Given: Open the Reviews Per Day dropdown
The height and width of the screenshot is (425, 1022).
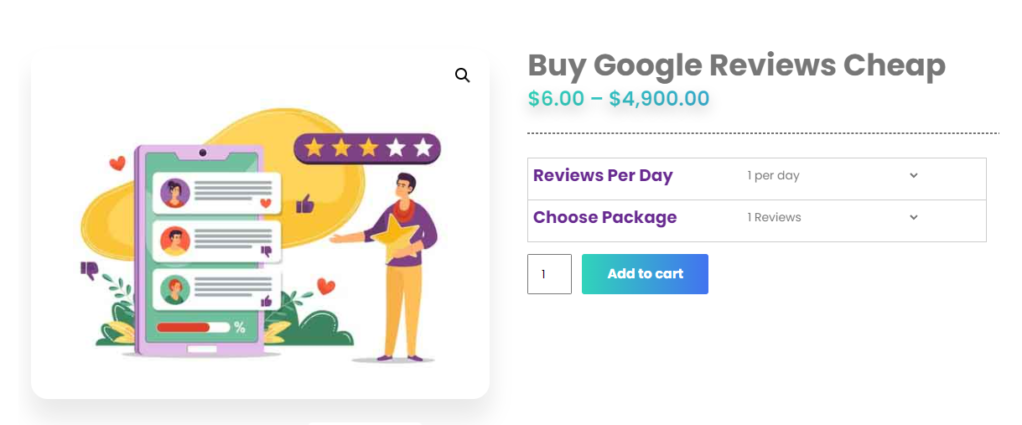Looking at the screenshot, I should point(831,176).
